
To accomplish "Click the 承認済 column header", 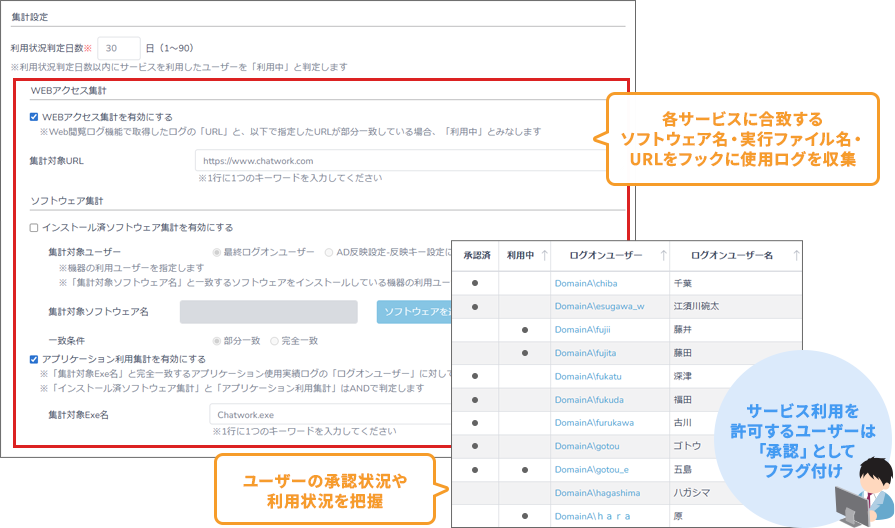I will [x=477, y=255].
